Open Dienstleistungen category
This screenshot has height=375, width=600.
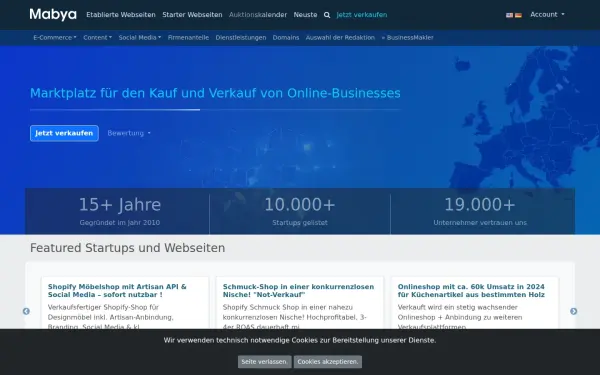click(x=241, y=38)
